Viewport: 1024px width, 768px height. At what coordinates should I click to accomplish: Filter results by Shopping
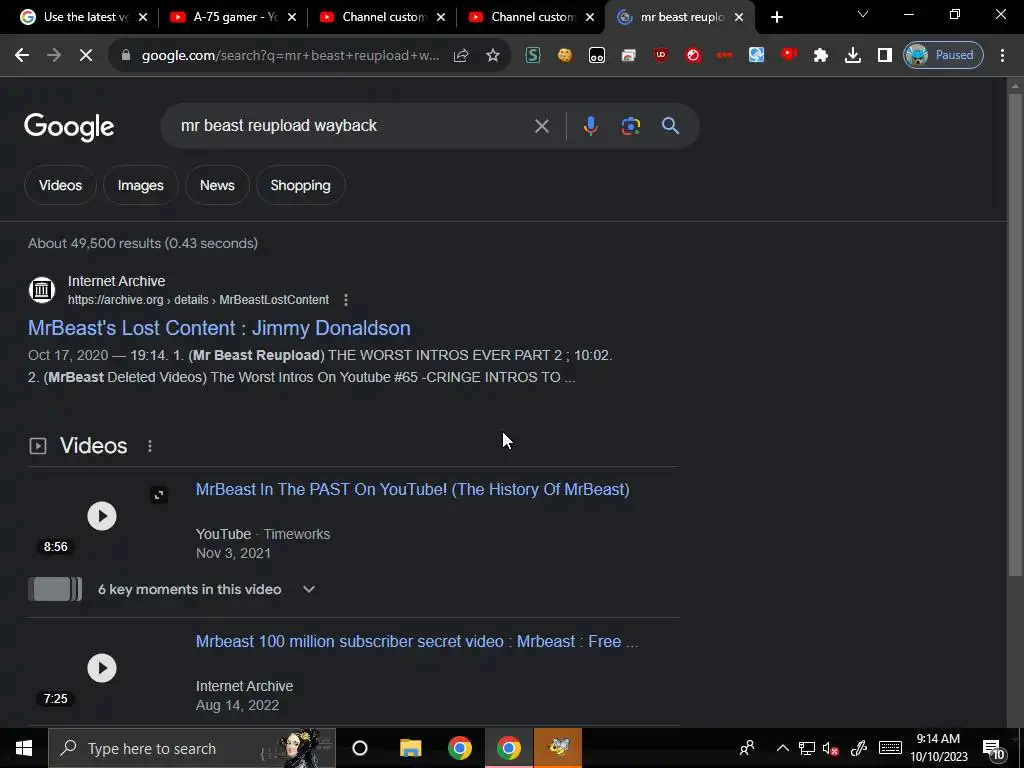coord(300,185)
